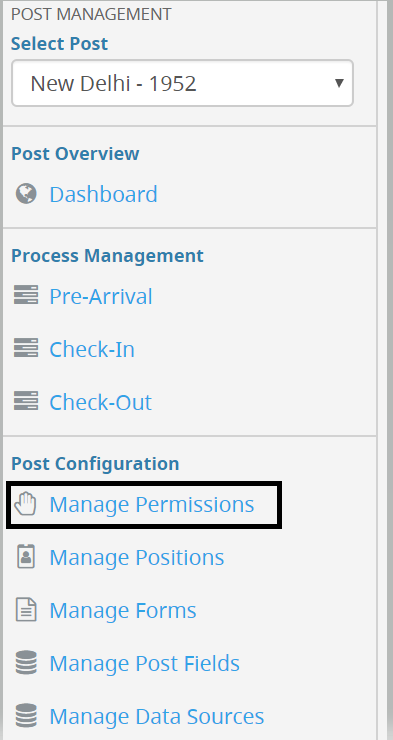Open the Check-Out process link

[x=100, y=402]
